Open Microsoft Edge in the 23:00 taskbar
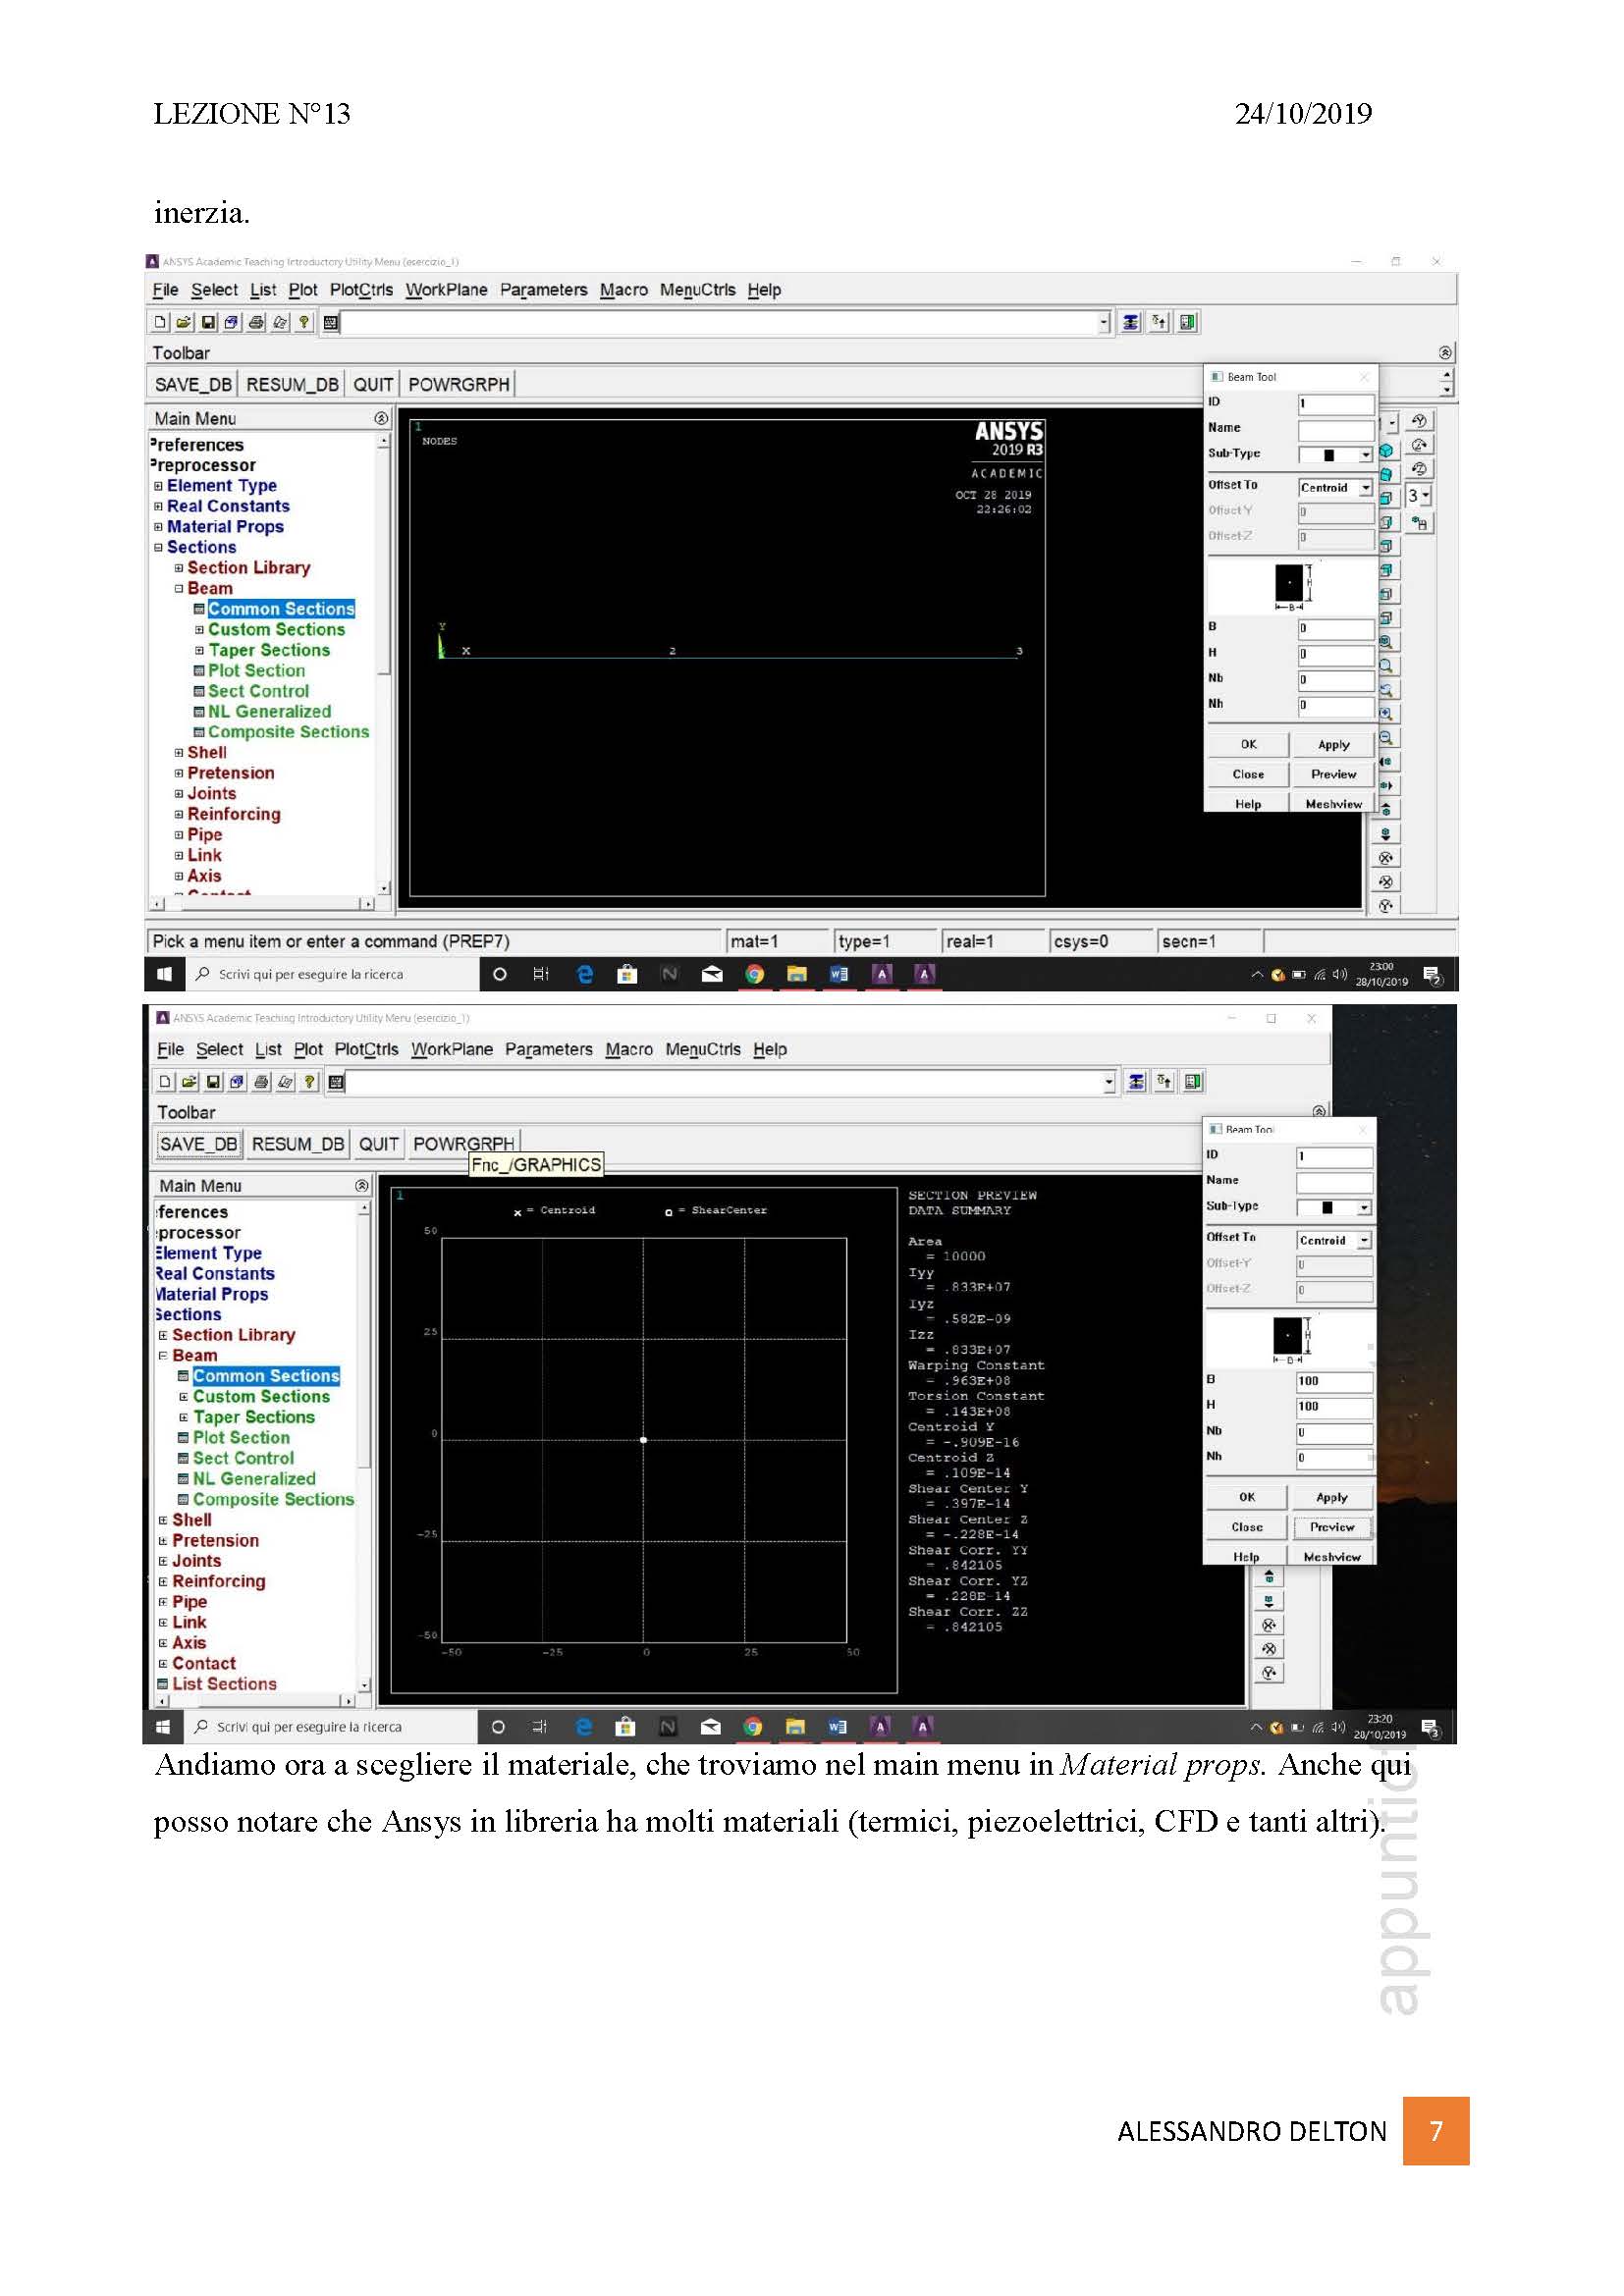The height and width of the screenshot is (2296, 1624). (585, 974)
